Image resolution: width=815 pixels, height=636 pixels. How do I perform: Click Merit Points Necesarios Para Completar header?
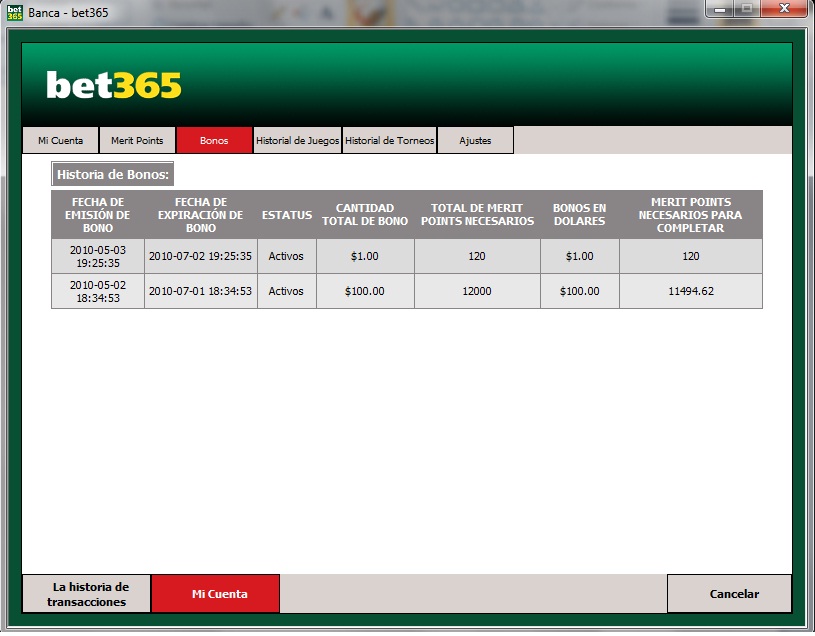[691, 215]
